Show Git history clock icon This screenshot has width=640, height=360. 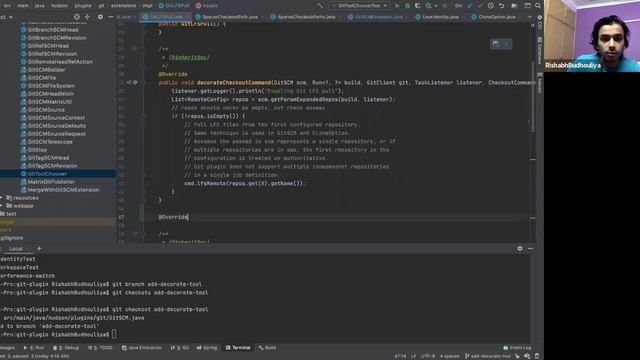point(491,6)
